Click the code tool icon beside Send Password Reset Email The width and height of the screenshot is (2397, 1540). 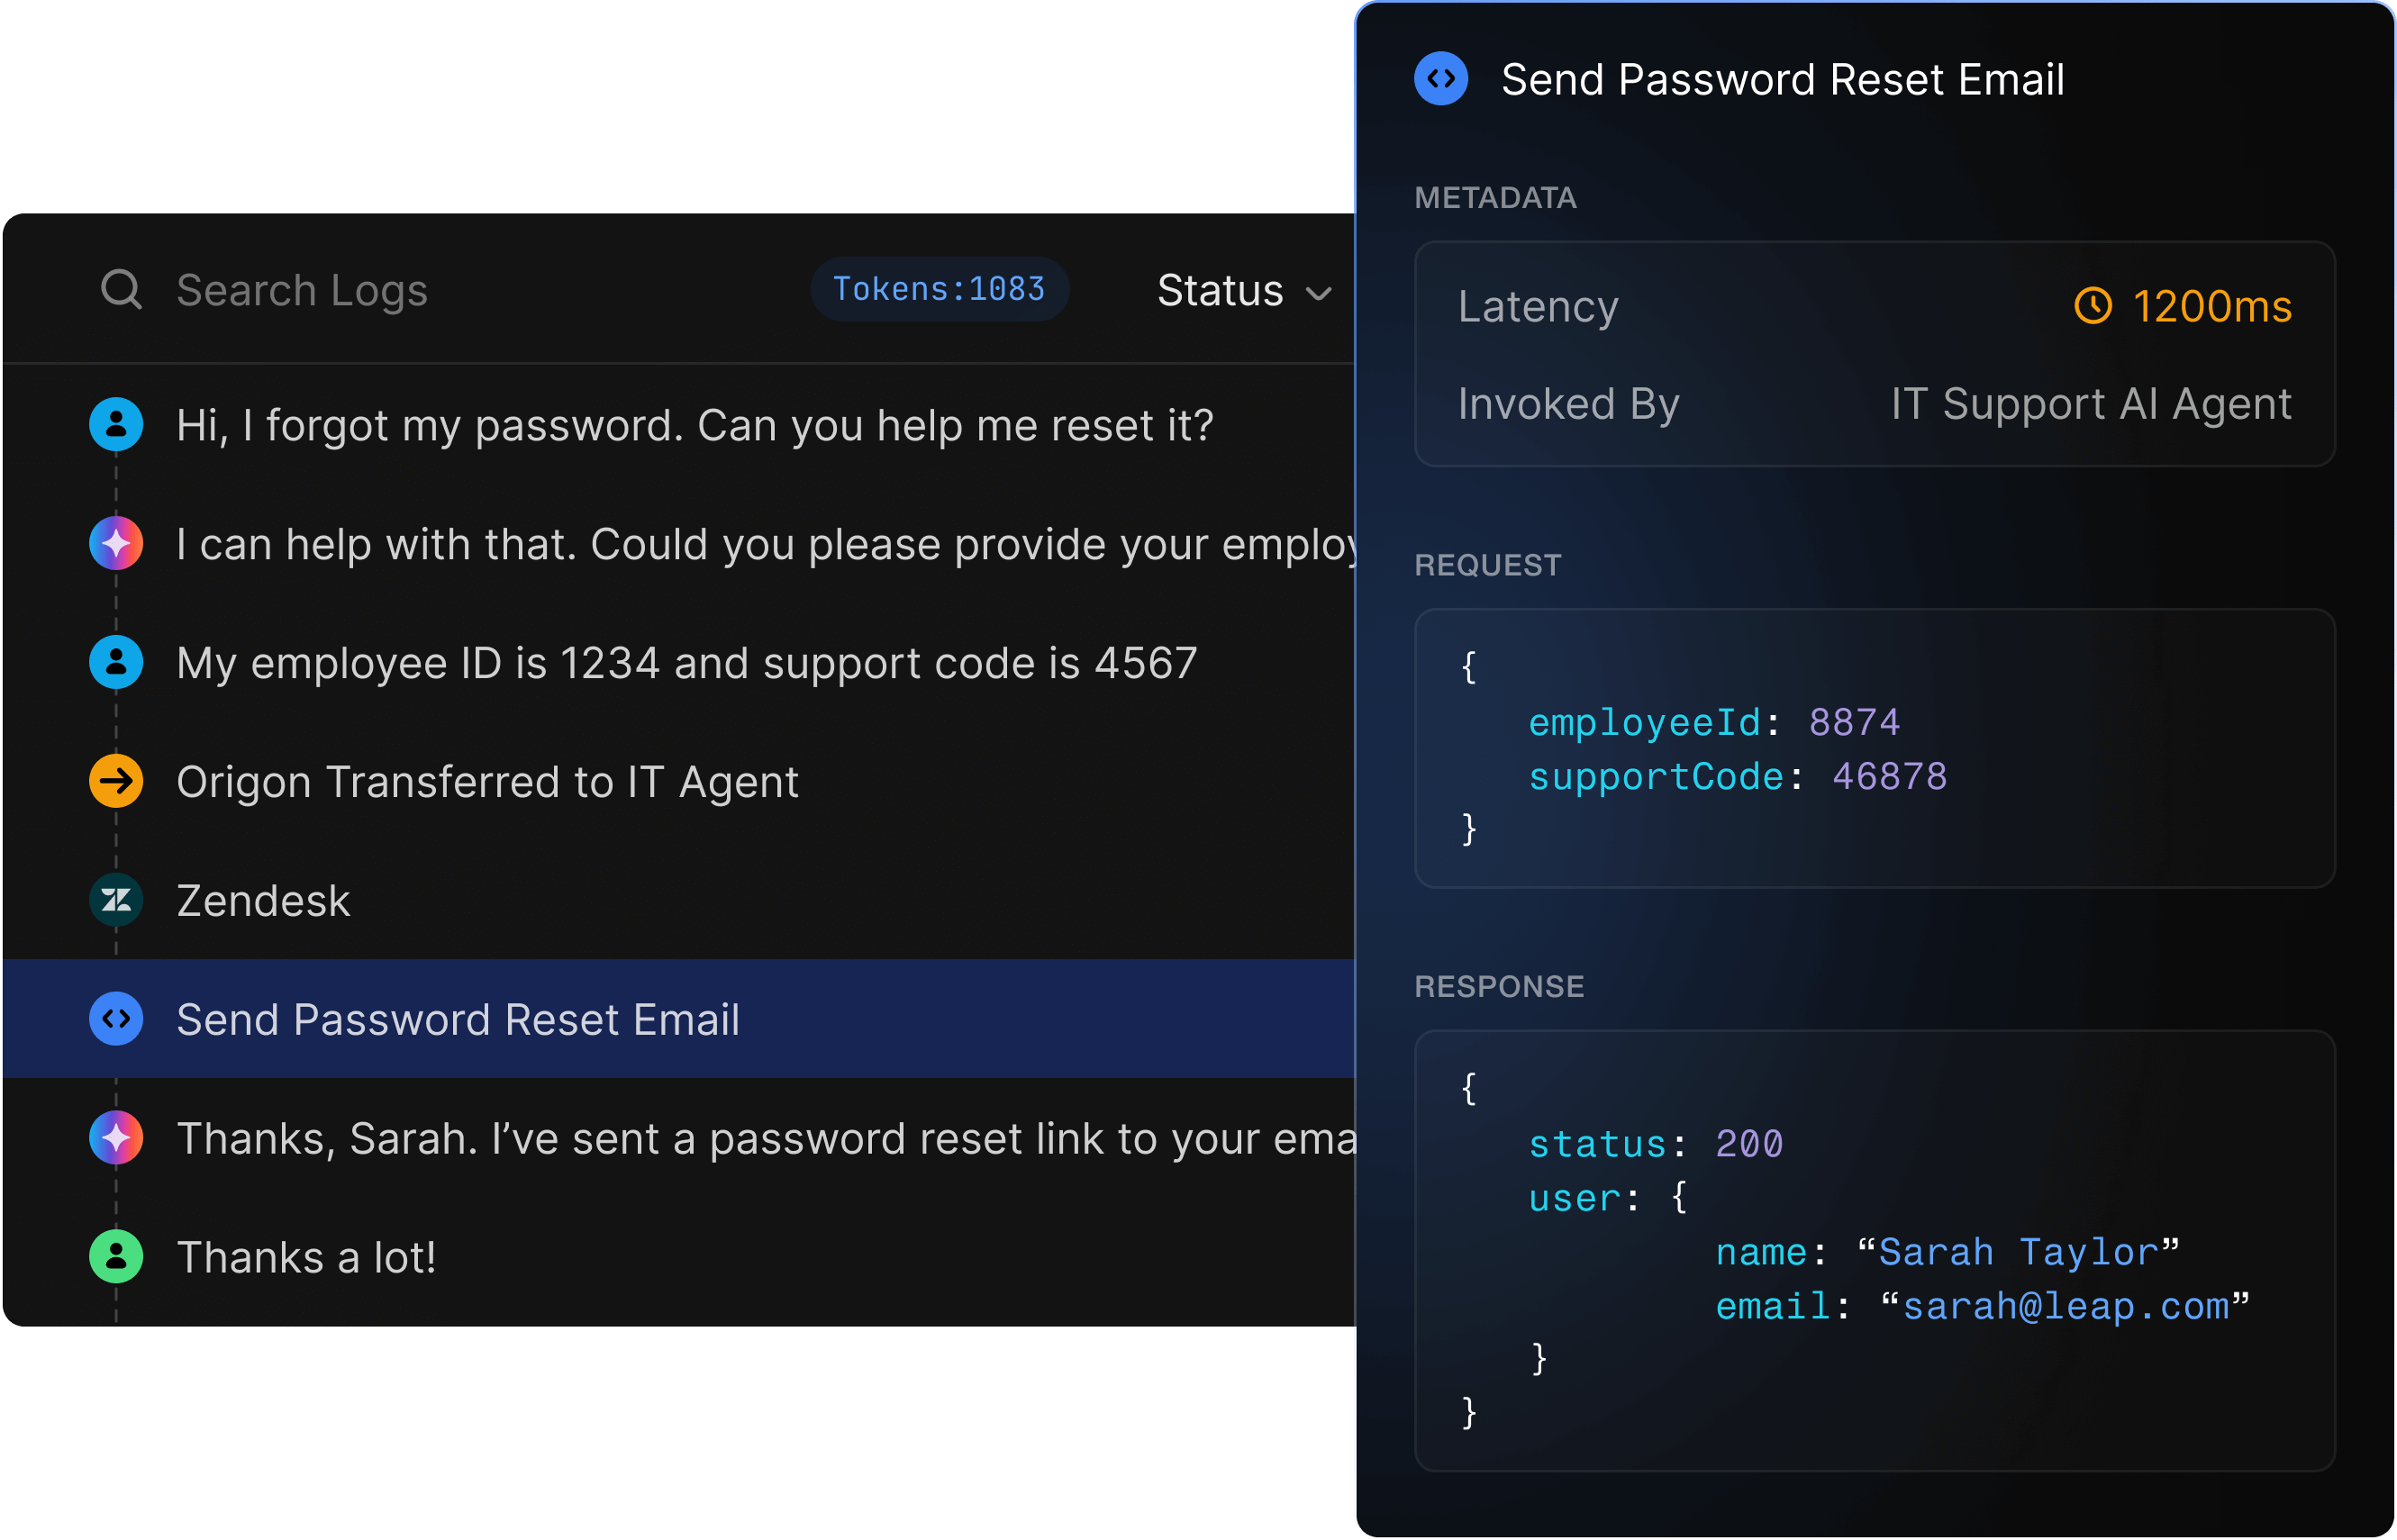[116, 1019]
